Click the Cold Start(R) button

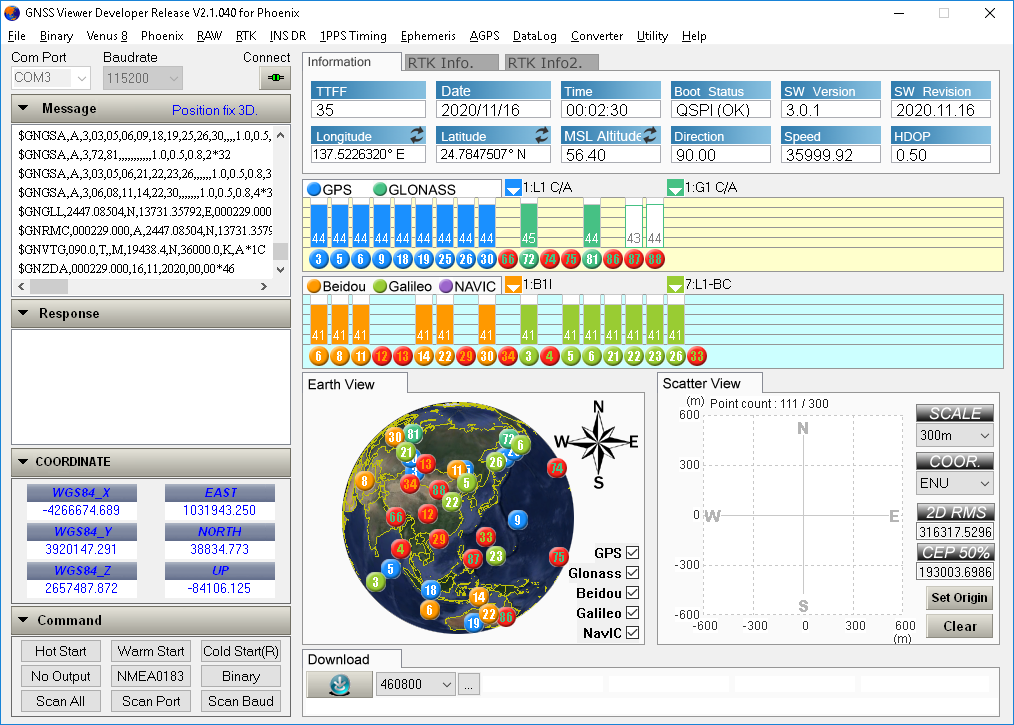pyautogui.click(x=241, y=651)
